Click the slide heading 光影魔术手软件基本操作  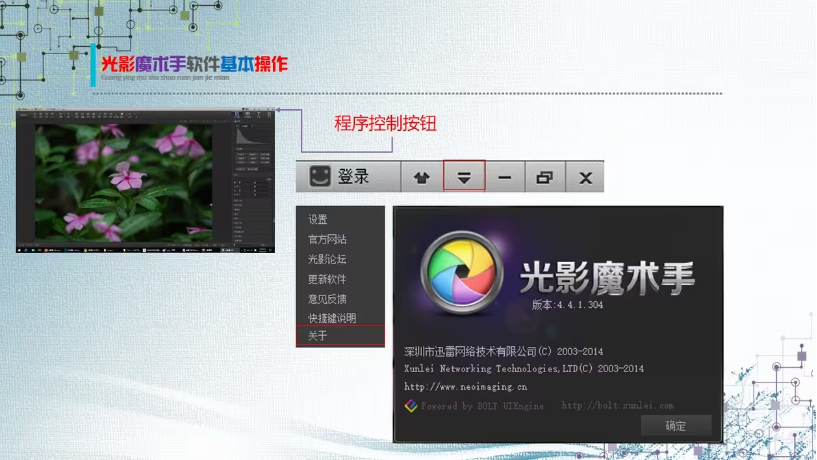click(x=194, y=64)
